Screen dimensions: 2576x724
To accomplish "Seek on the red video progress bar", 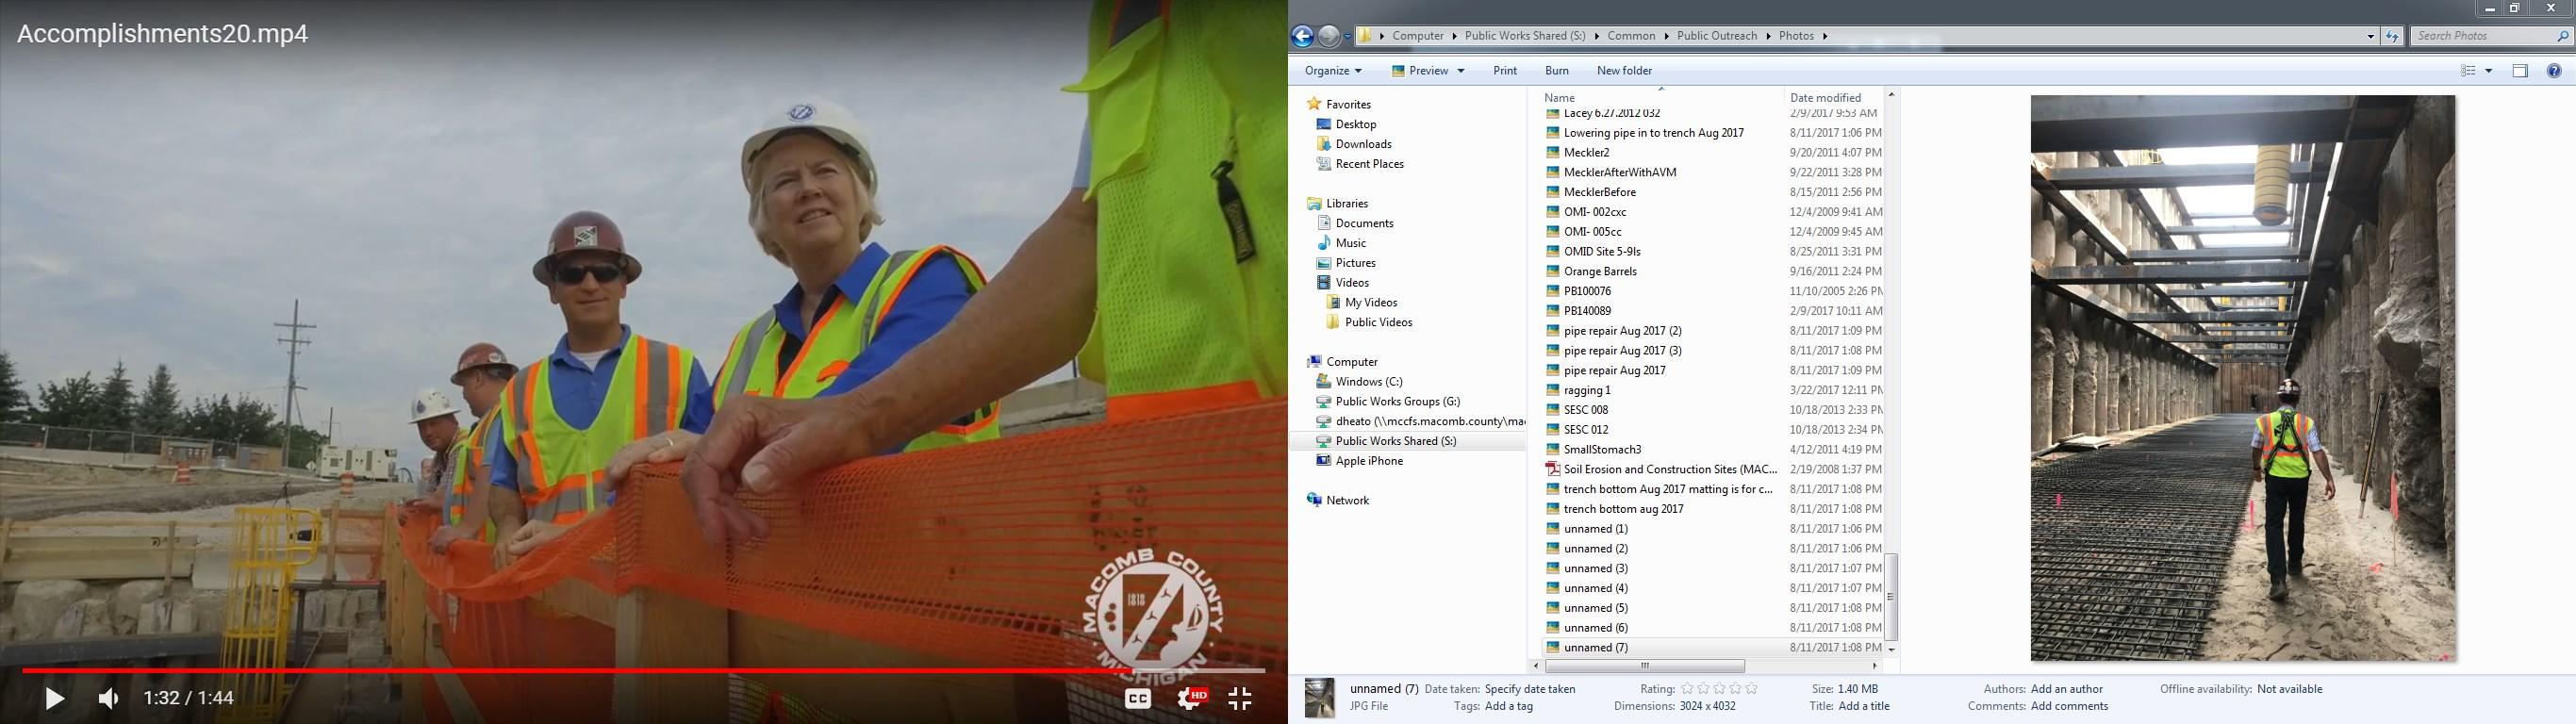I will 644,671.
